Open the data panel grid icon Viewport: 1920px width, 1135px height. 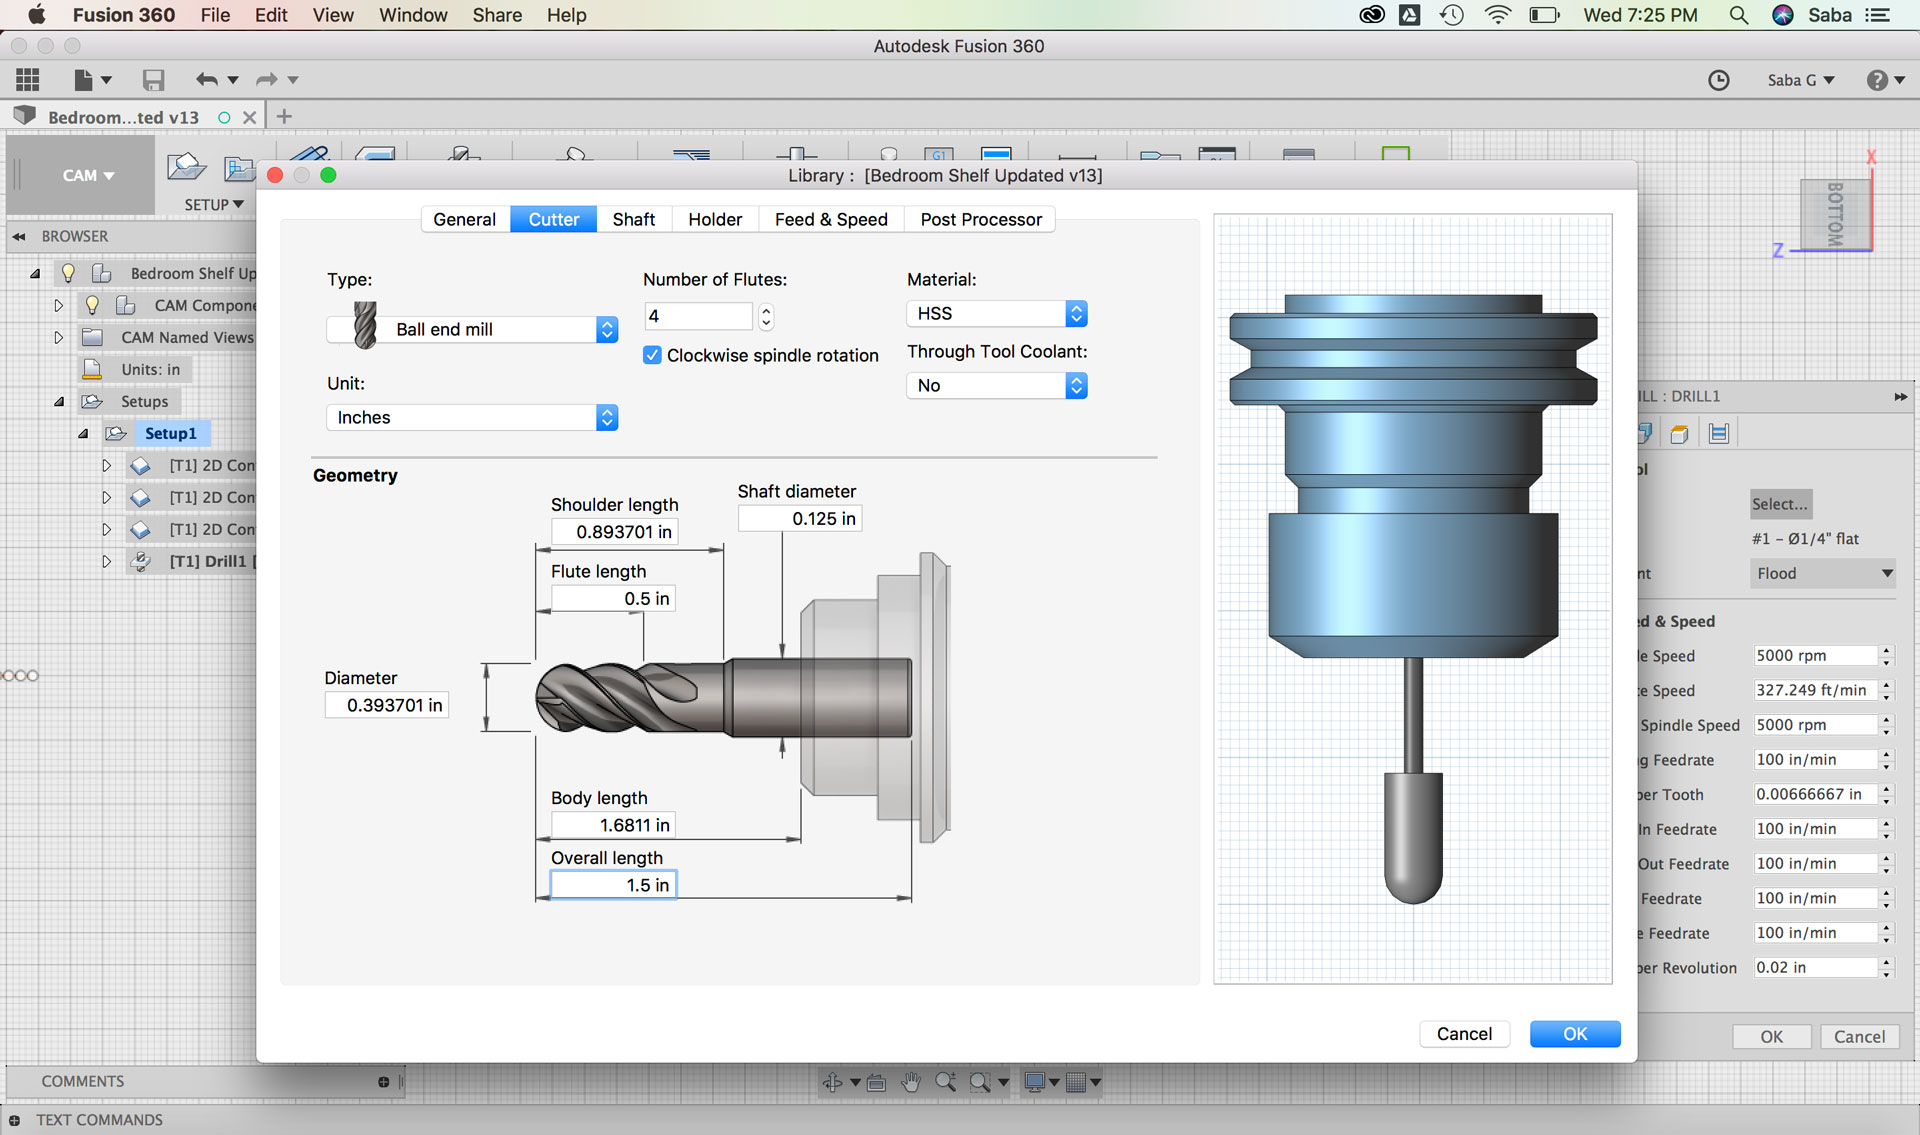coord(28,80)
